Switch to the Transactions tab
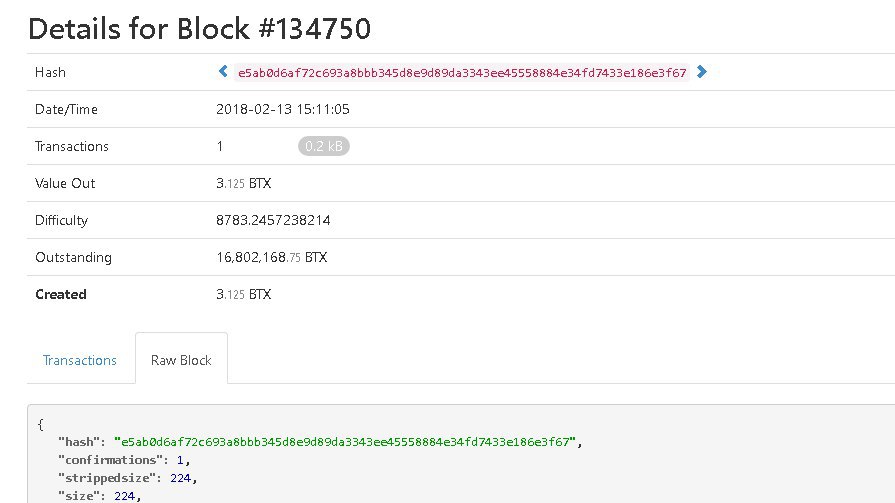 click(80, 360)
